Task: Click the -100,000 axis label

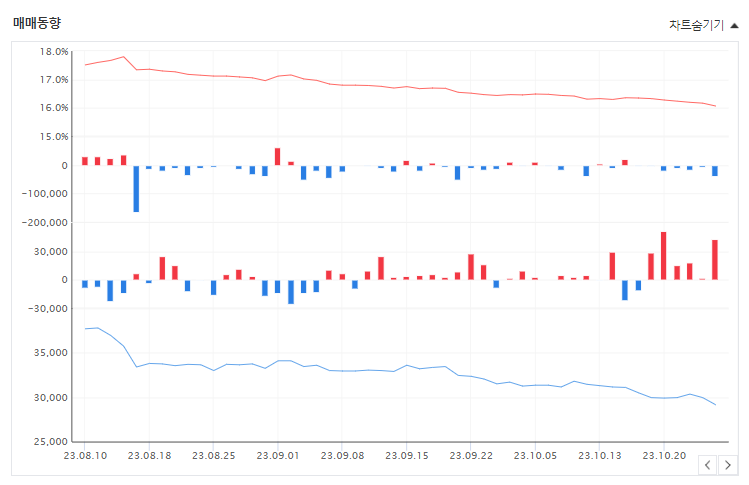Action: [45, 194]
